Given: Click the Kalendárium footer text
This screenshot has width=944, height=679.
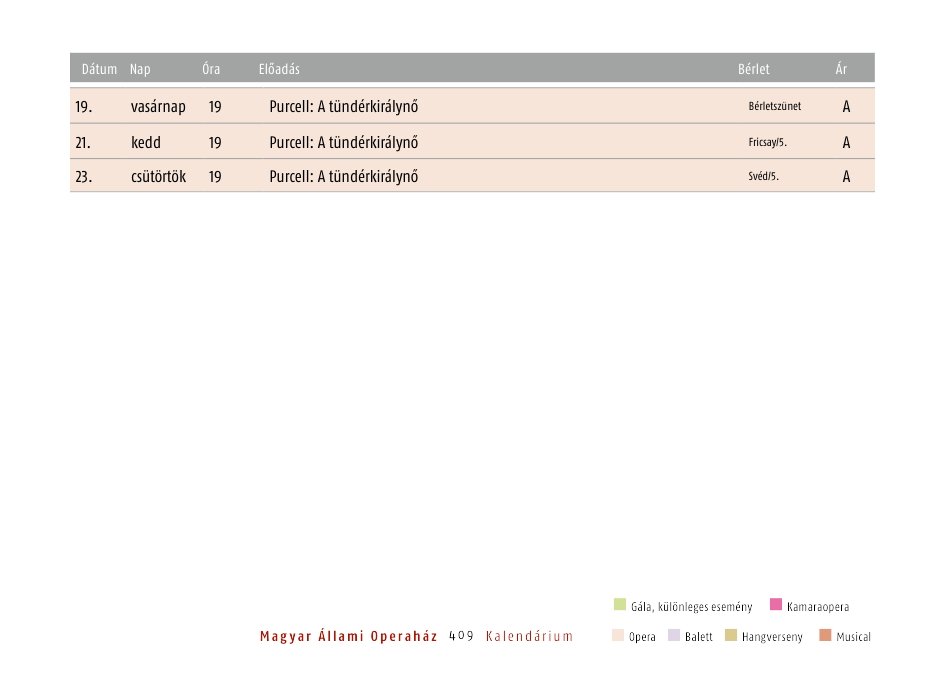Looking at the screenshot, I should 529,636.
